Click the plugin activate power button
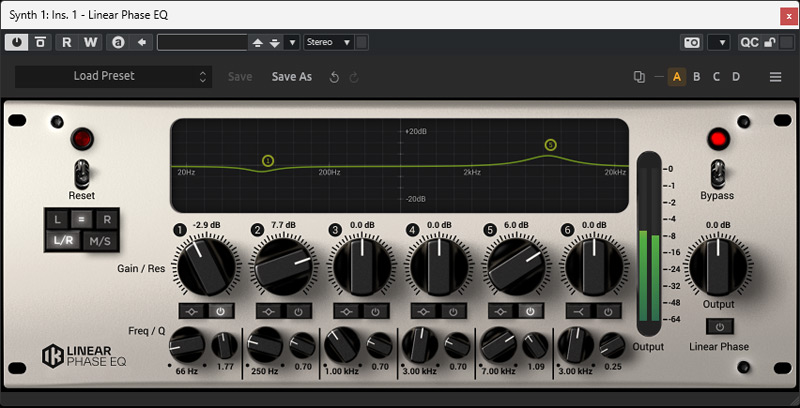Image resolution: width=800 pixels, height=408 pixels. 18,42
